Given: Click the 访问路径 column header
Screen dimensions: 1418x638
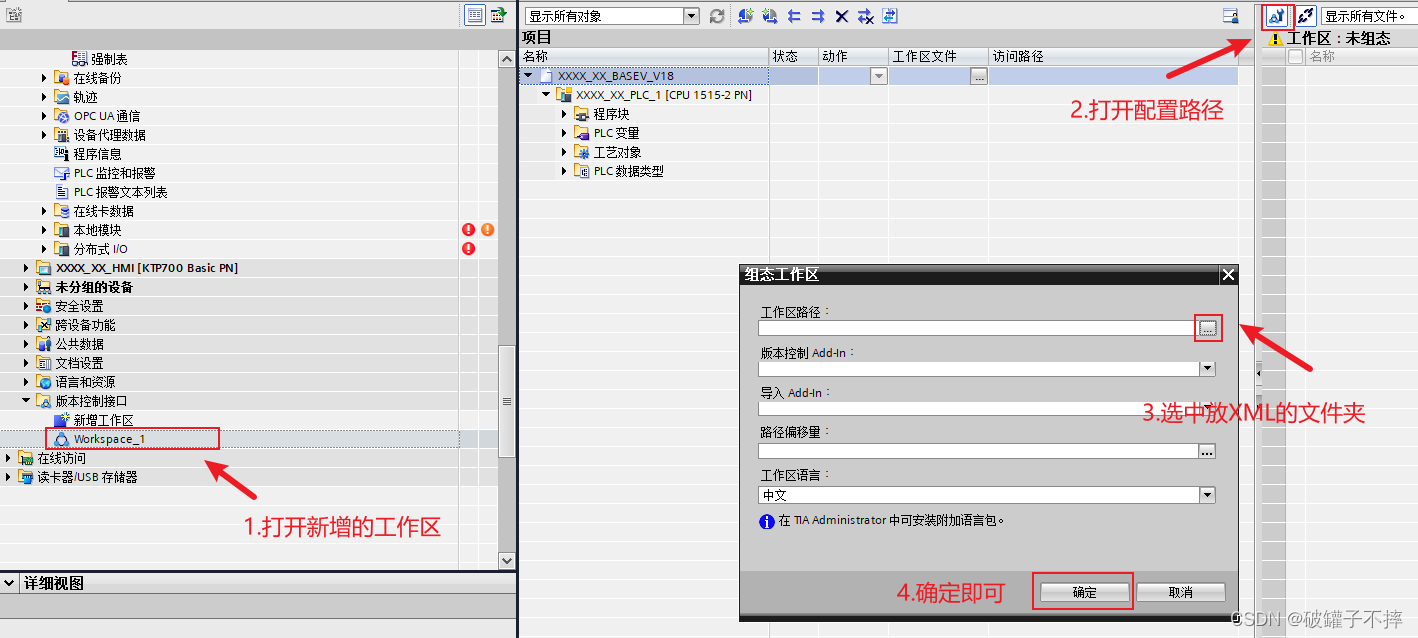Looking at the screenshot, I should (1113, 57).
